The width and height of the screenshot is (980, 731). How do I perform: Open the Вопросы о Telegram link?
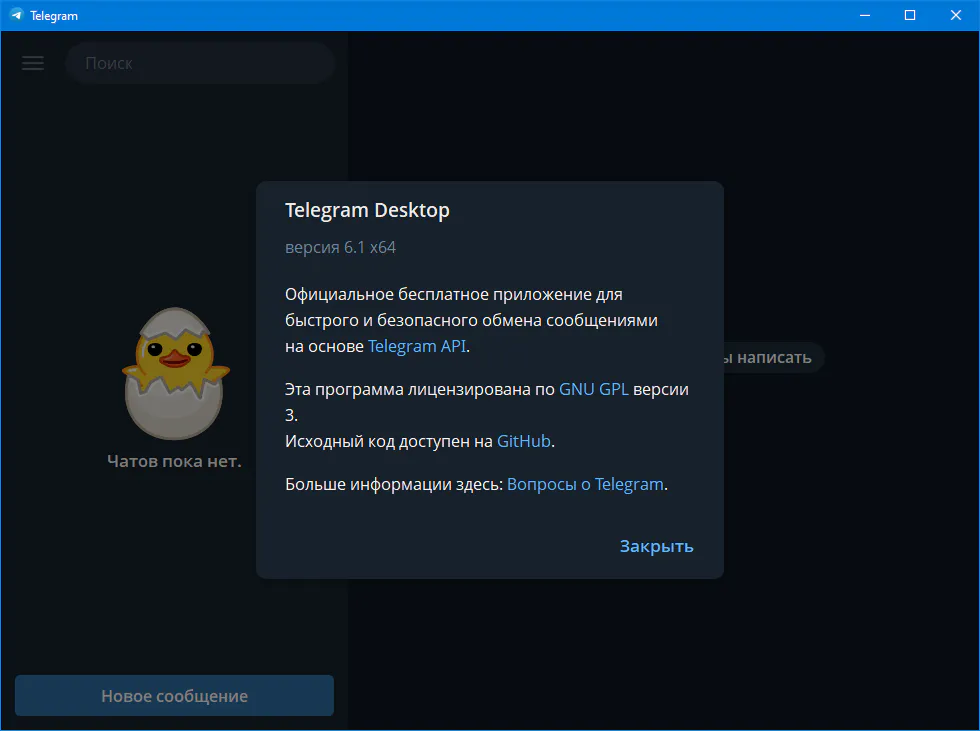click(585, 484)
